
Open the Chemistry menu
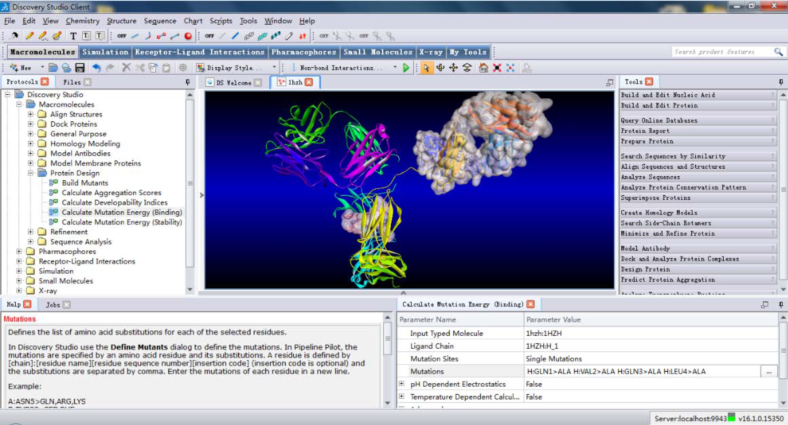click(82, 21)
